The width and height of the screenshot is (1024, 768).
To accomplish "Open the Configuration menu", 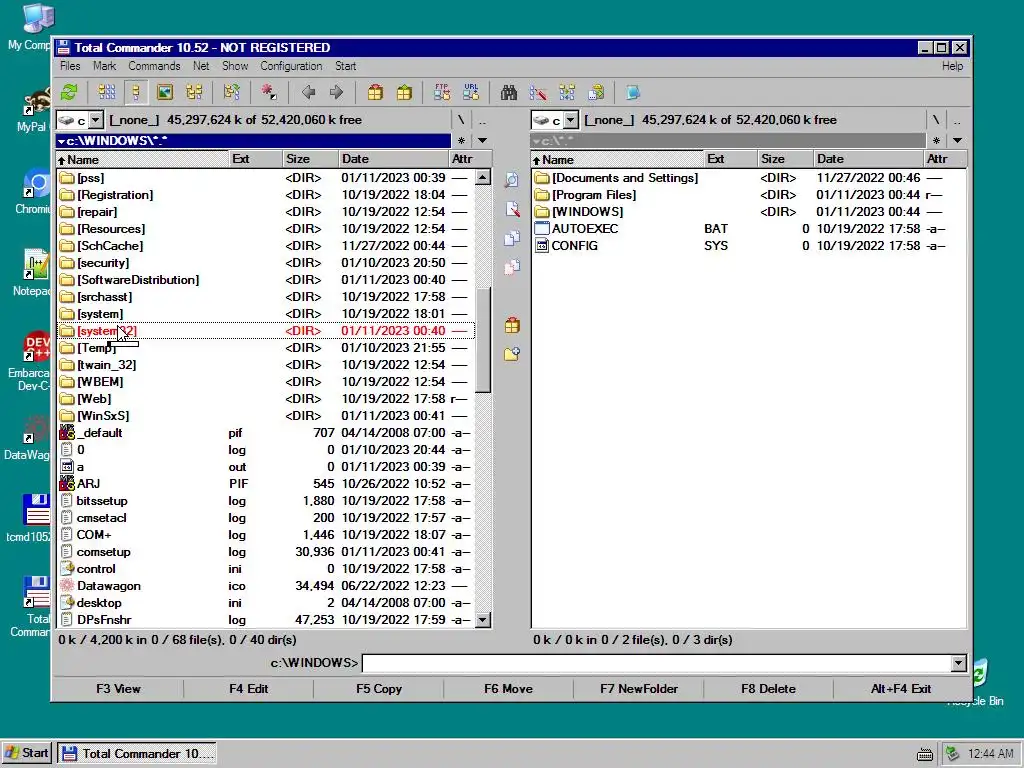I will click(291, 66).
